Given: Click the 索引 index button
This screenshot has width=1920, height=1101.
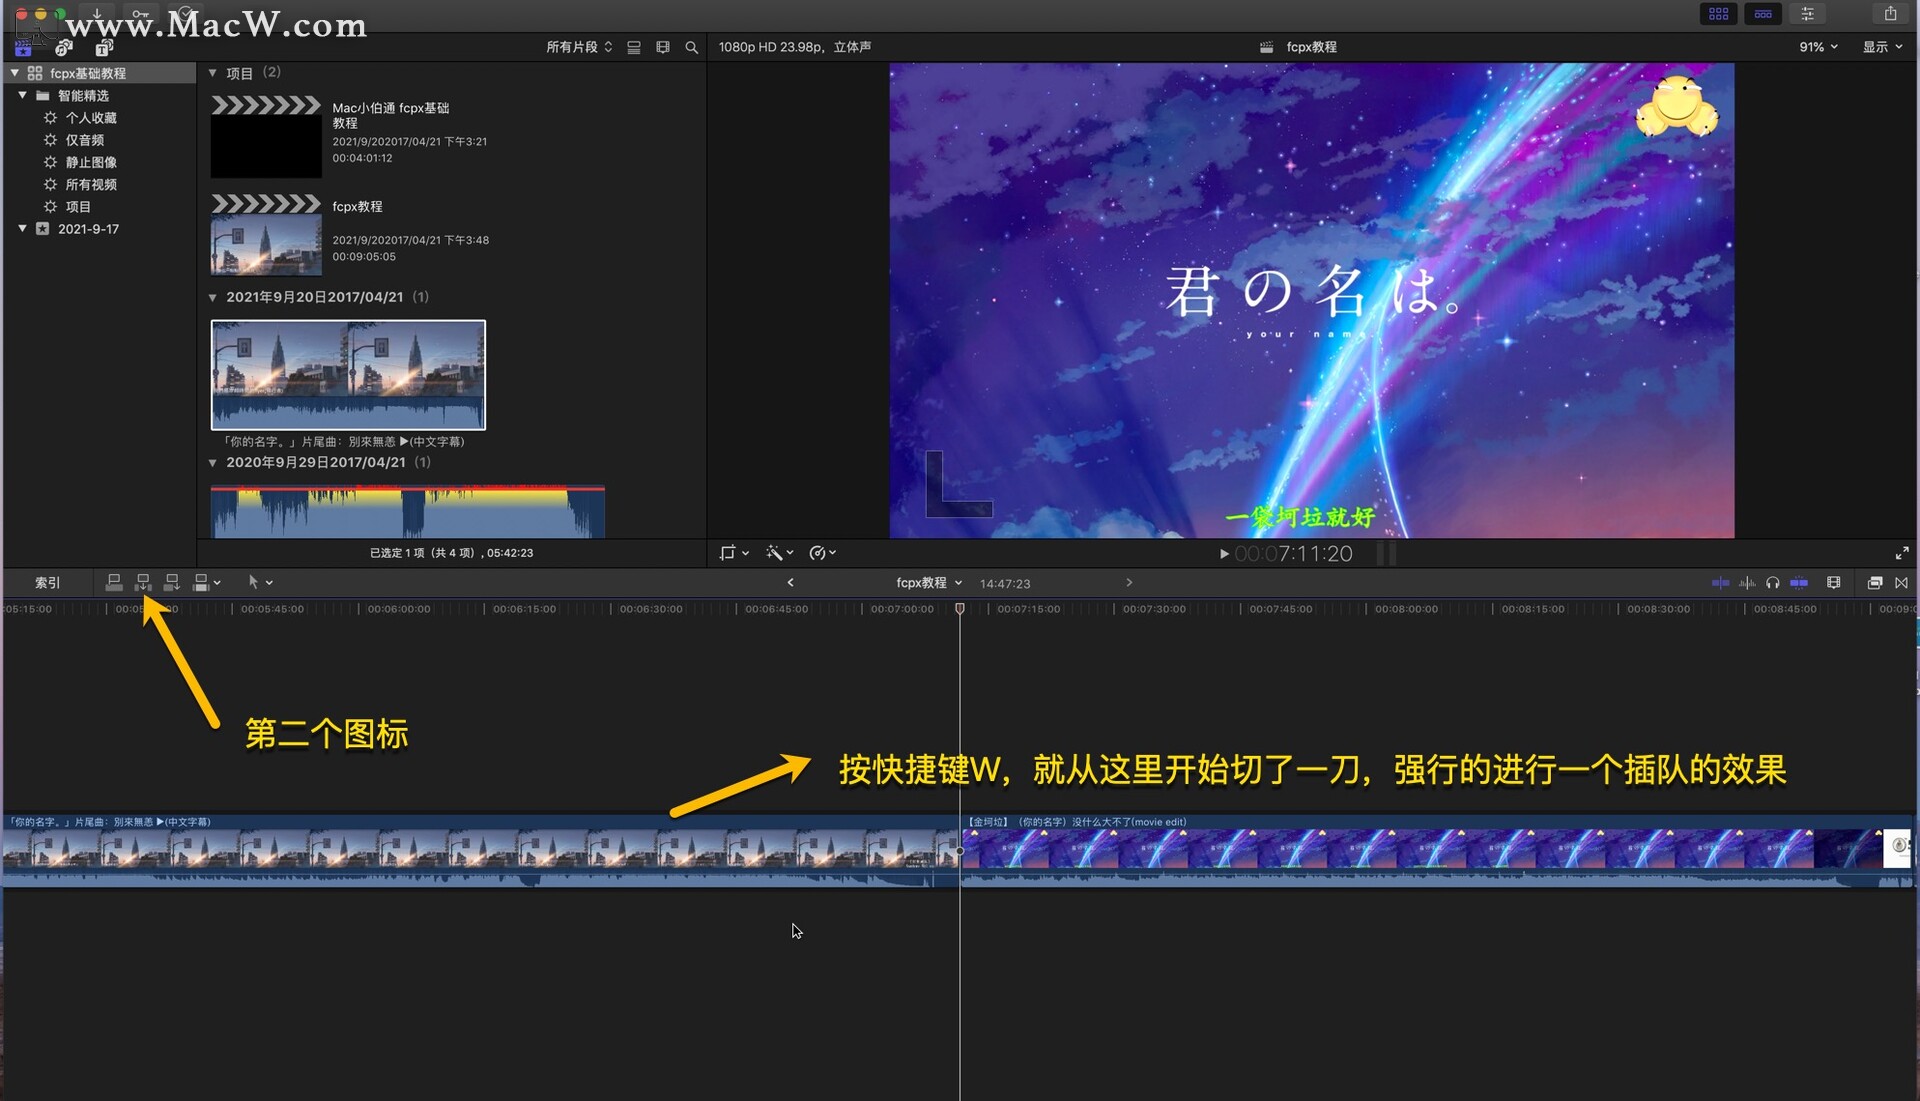Looking at the screenshot, I should click(47, 583).
